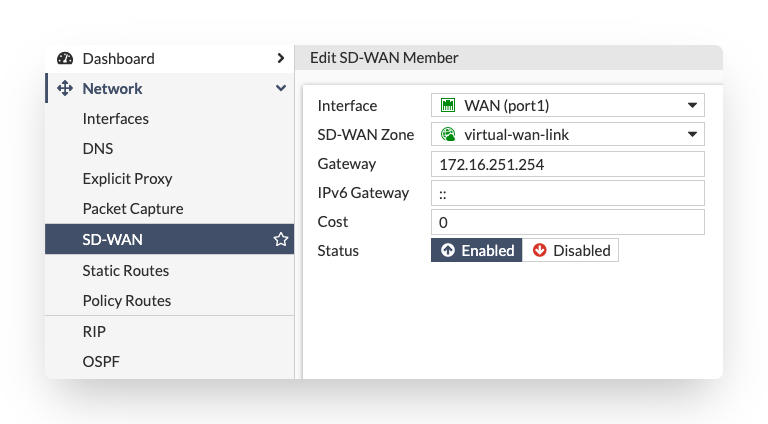
Task: Click the up-arrow icon on Enabled
Action: point(447,250)
